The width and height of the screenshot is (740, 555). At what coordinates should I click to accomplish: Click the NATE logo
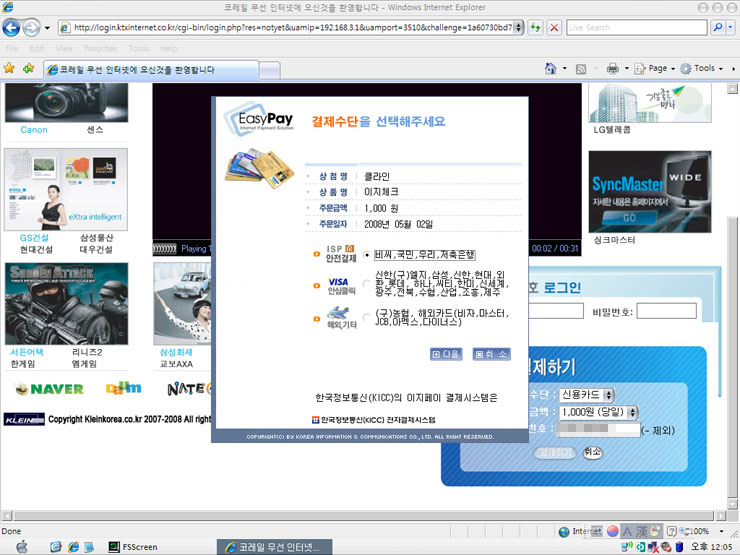189,388
